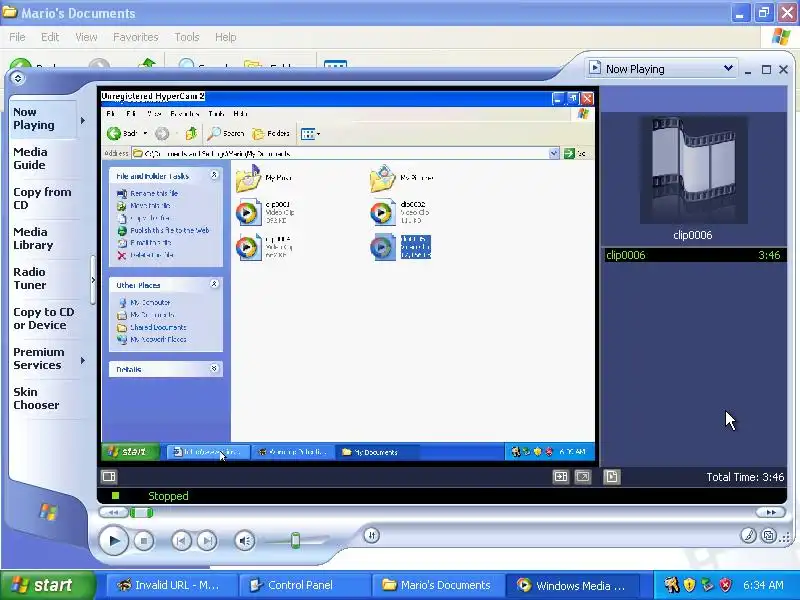Screen dimensions: 800x600
Task: Open the Copy from CD tab
Action: (x=45, y=198)
